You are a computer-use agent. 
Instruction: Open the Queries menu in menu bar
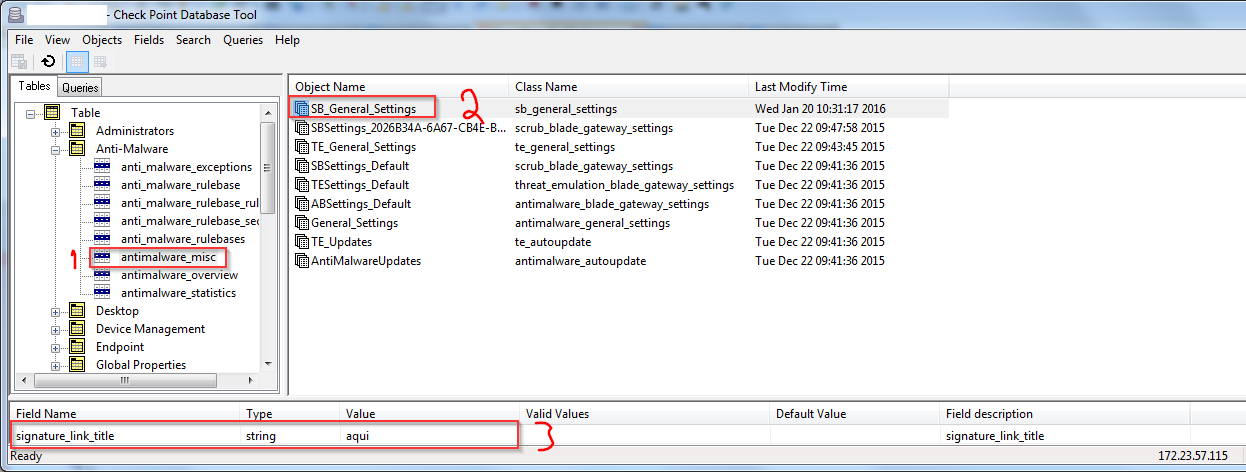[243, 40]
